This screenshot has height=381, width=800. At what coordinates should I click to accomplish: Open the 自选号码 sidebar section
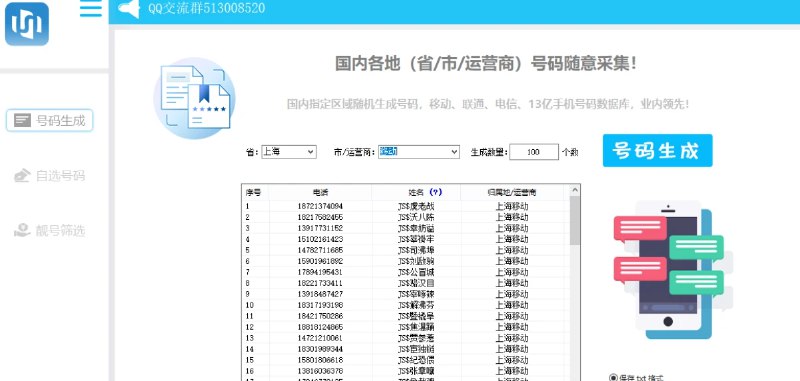[x=49, y=176]
